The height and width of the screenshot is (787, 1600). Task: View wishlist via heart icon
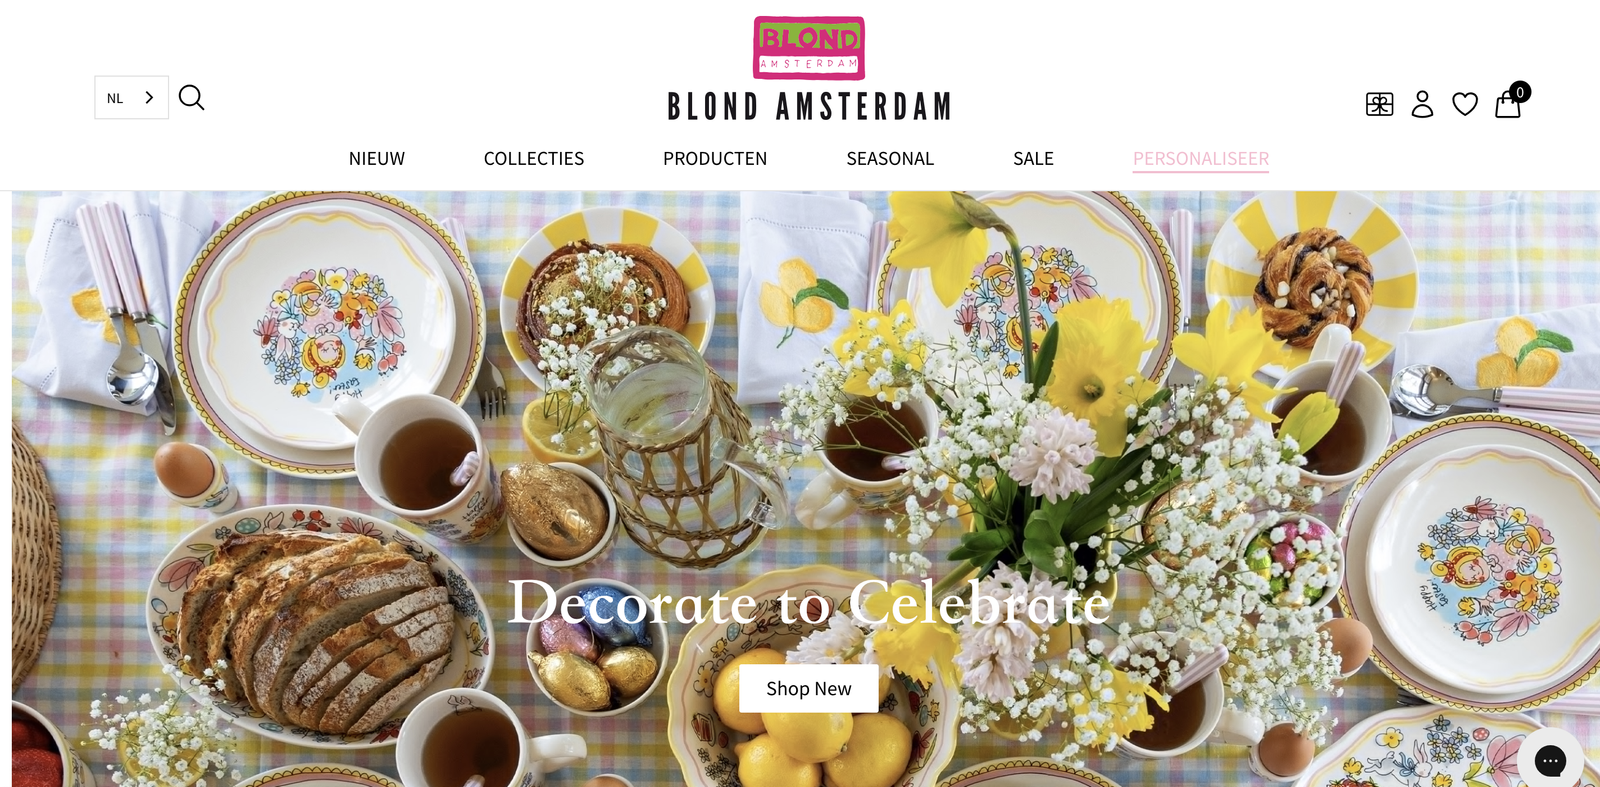(1465, 104)
